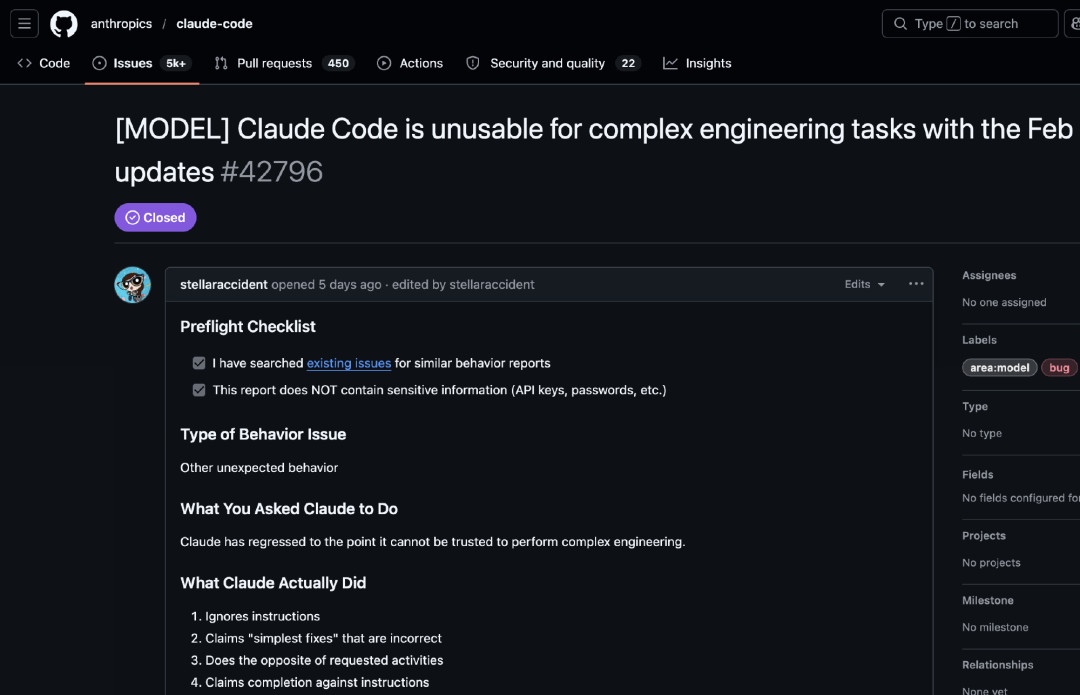Open the Security and quality tab
Viewport: 1080px width, 695px height.
pyautogui.click(x=553, y=63)
